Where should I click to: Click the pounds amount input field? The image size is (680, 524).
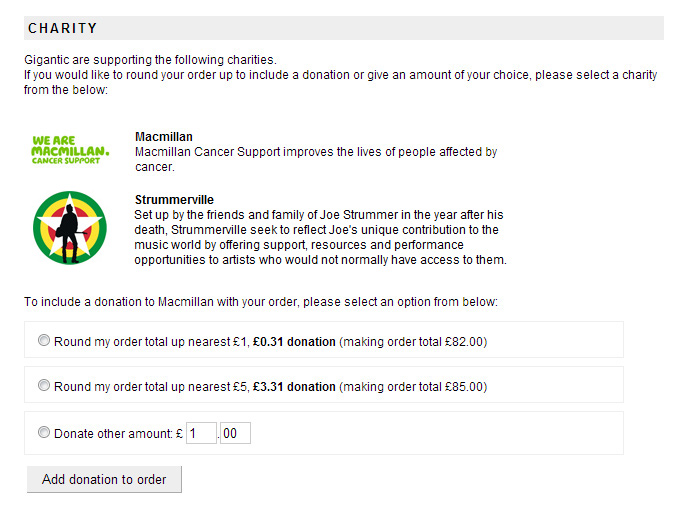201,433
